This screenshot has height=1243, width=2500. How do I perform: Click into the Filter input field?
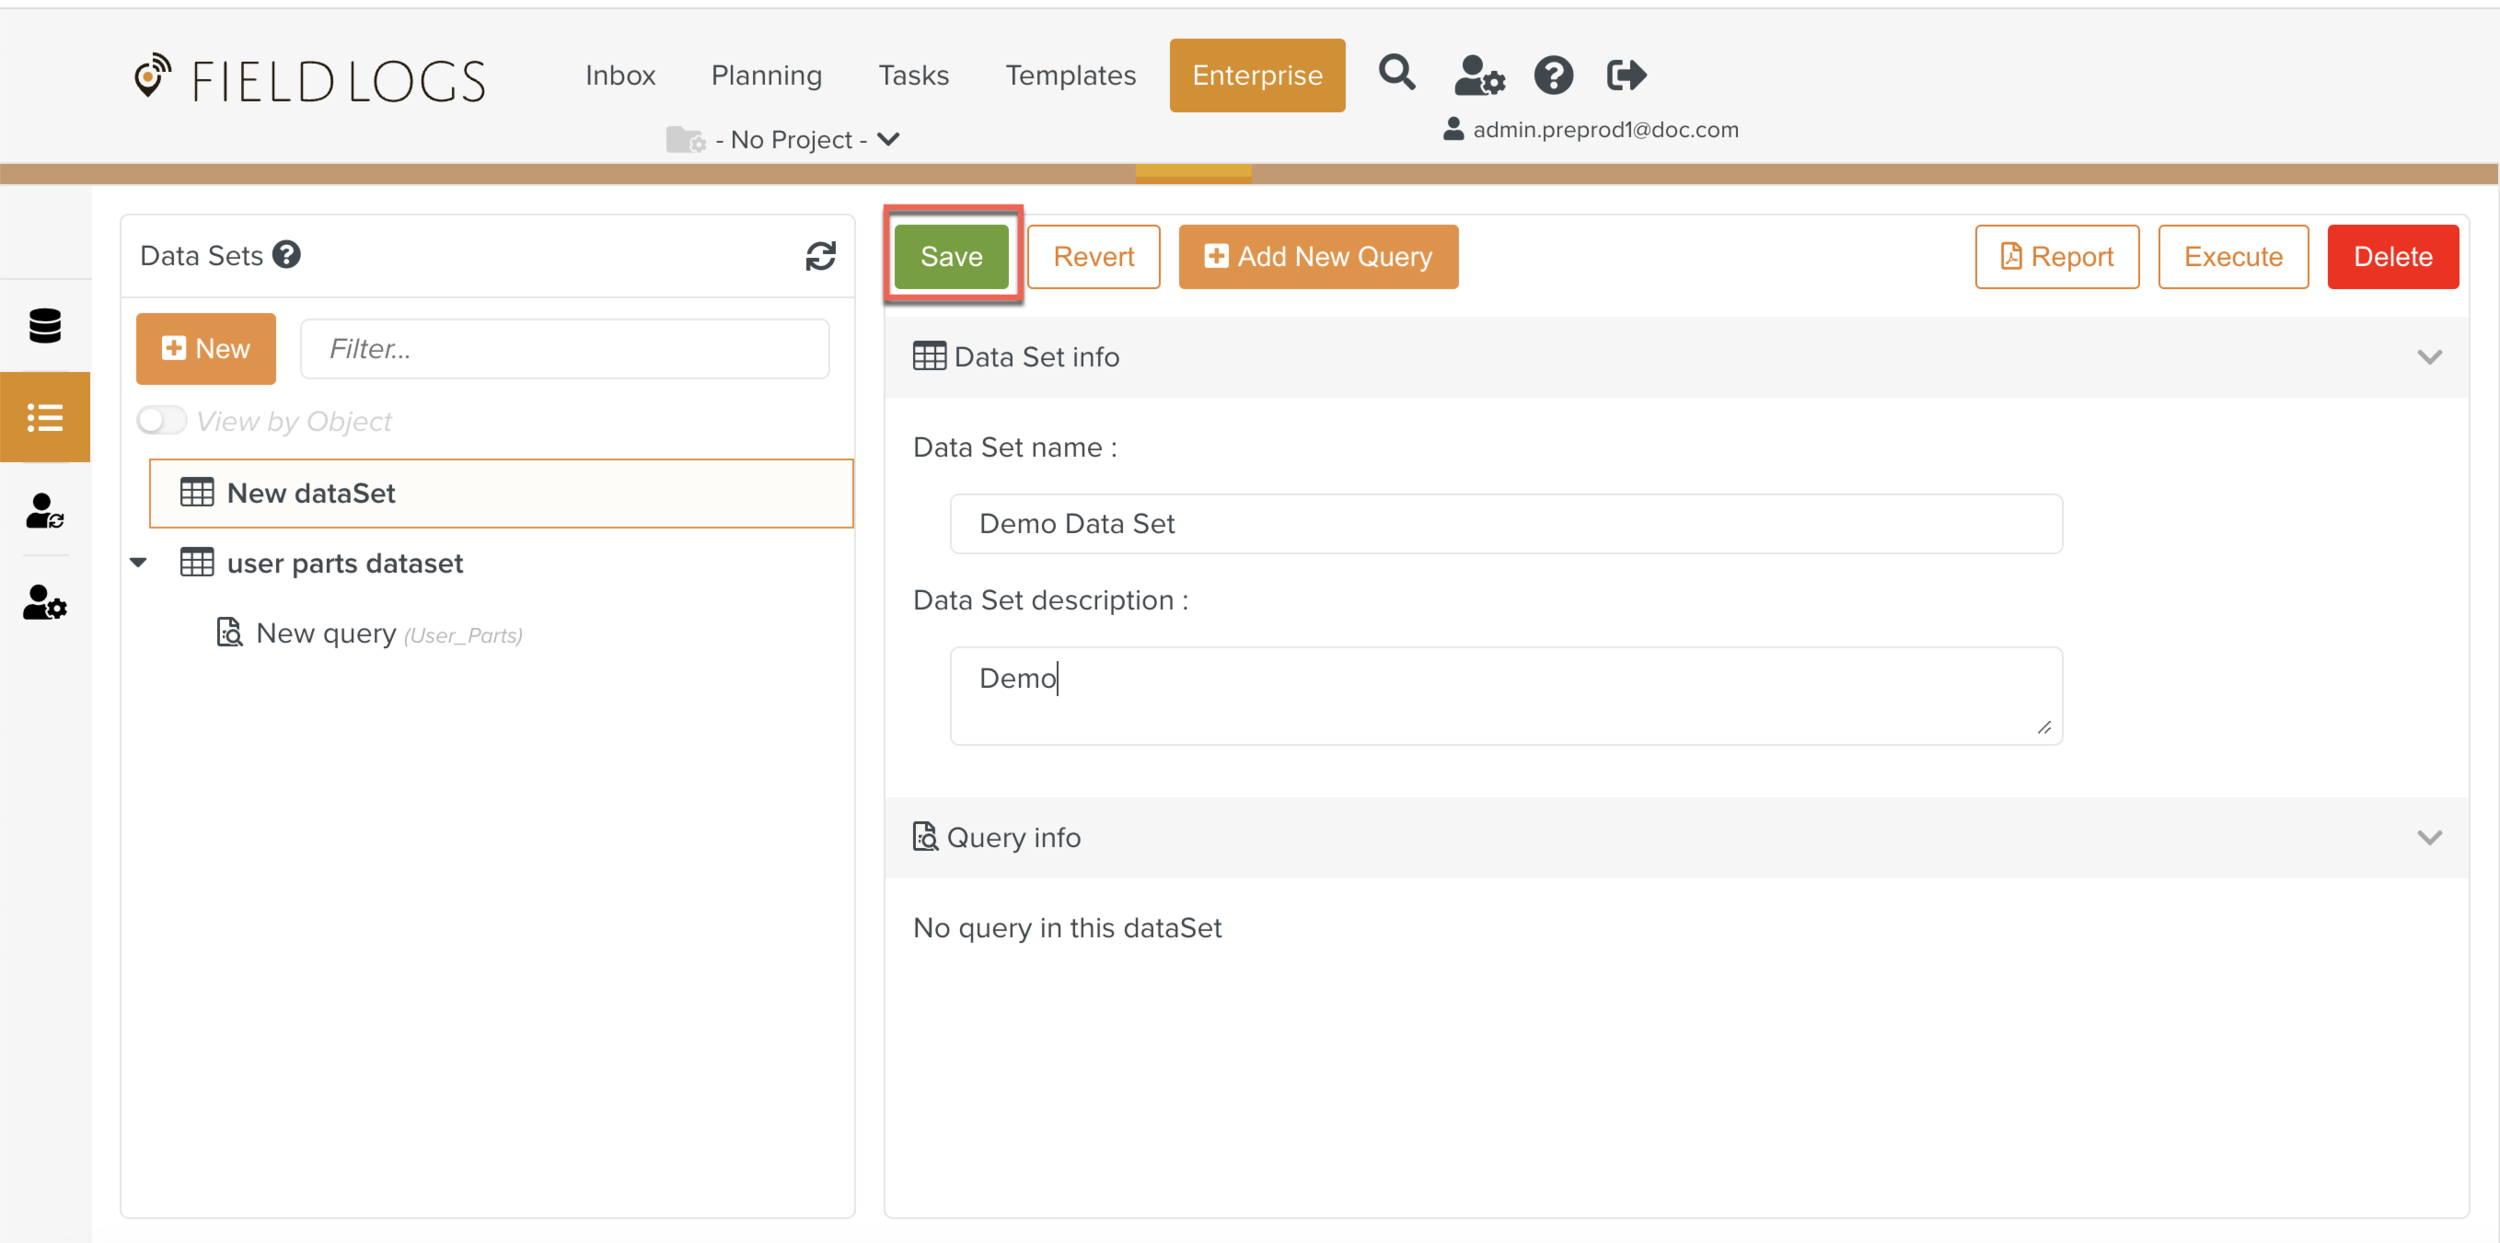[565, 349]
